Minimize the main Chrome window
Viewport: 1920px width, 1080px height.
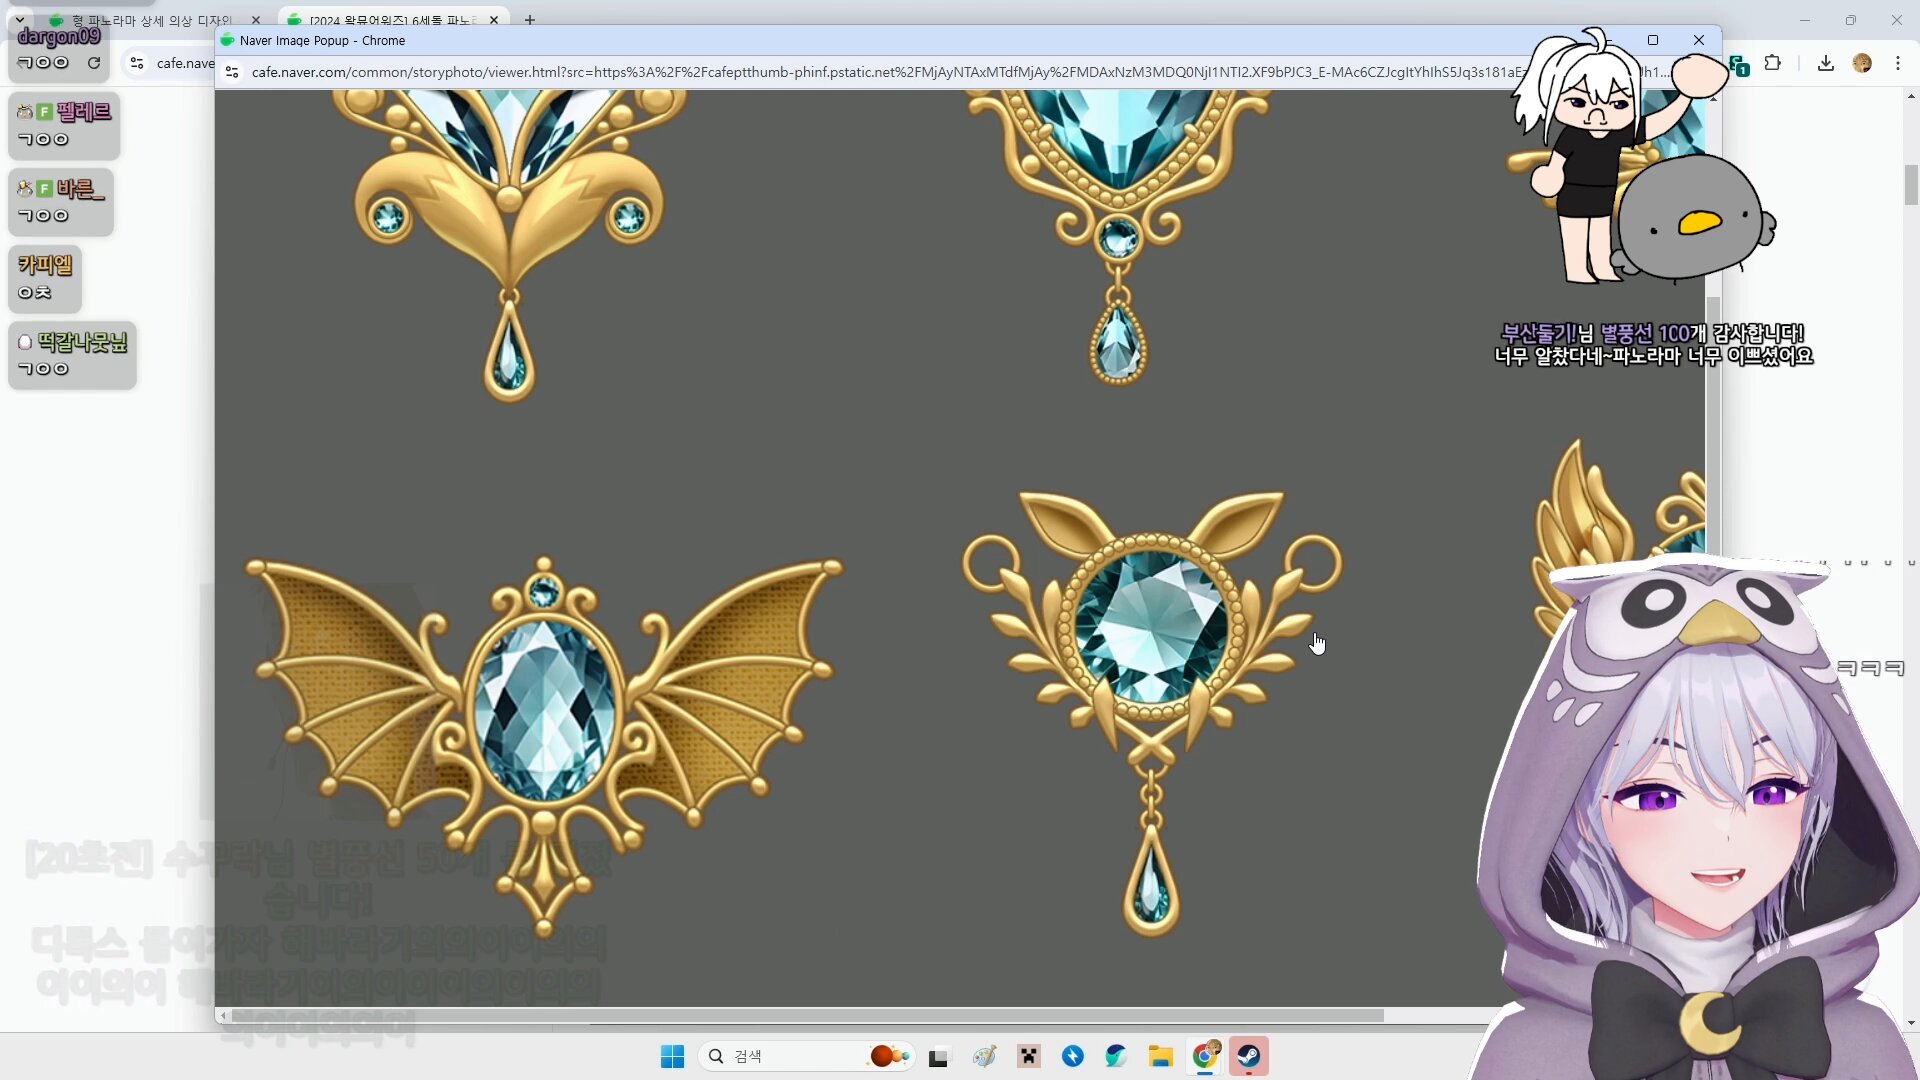tap(1805, 20)
